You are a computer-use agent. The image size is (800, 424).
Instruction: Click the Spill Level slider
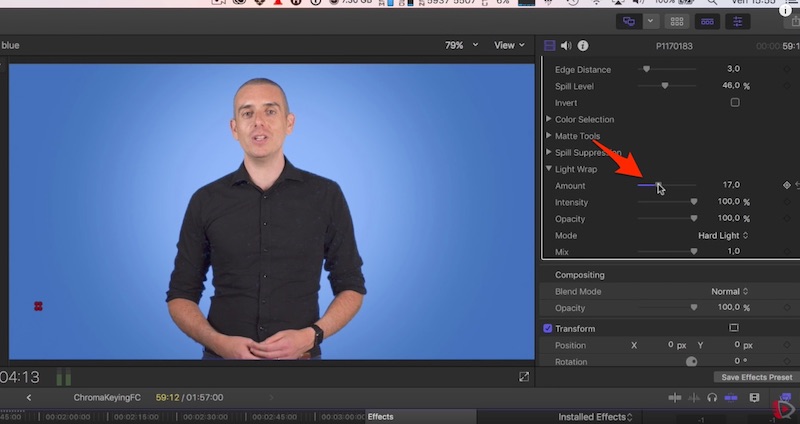667,86
